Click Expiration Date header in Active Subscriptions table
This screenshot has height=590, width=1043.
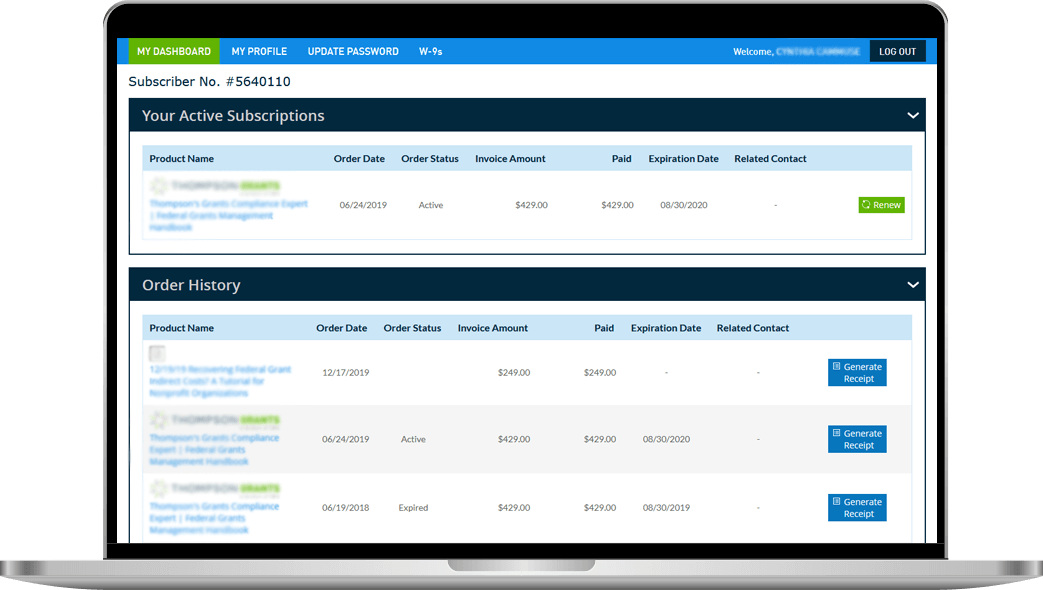pyautogui.click(x=683, y=159)
